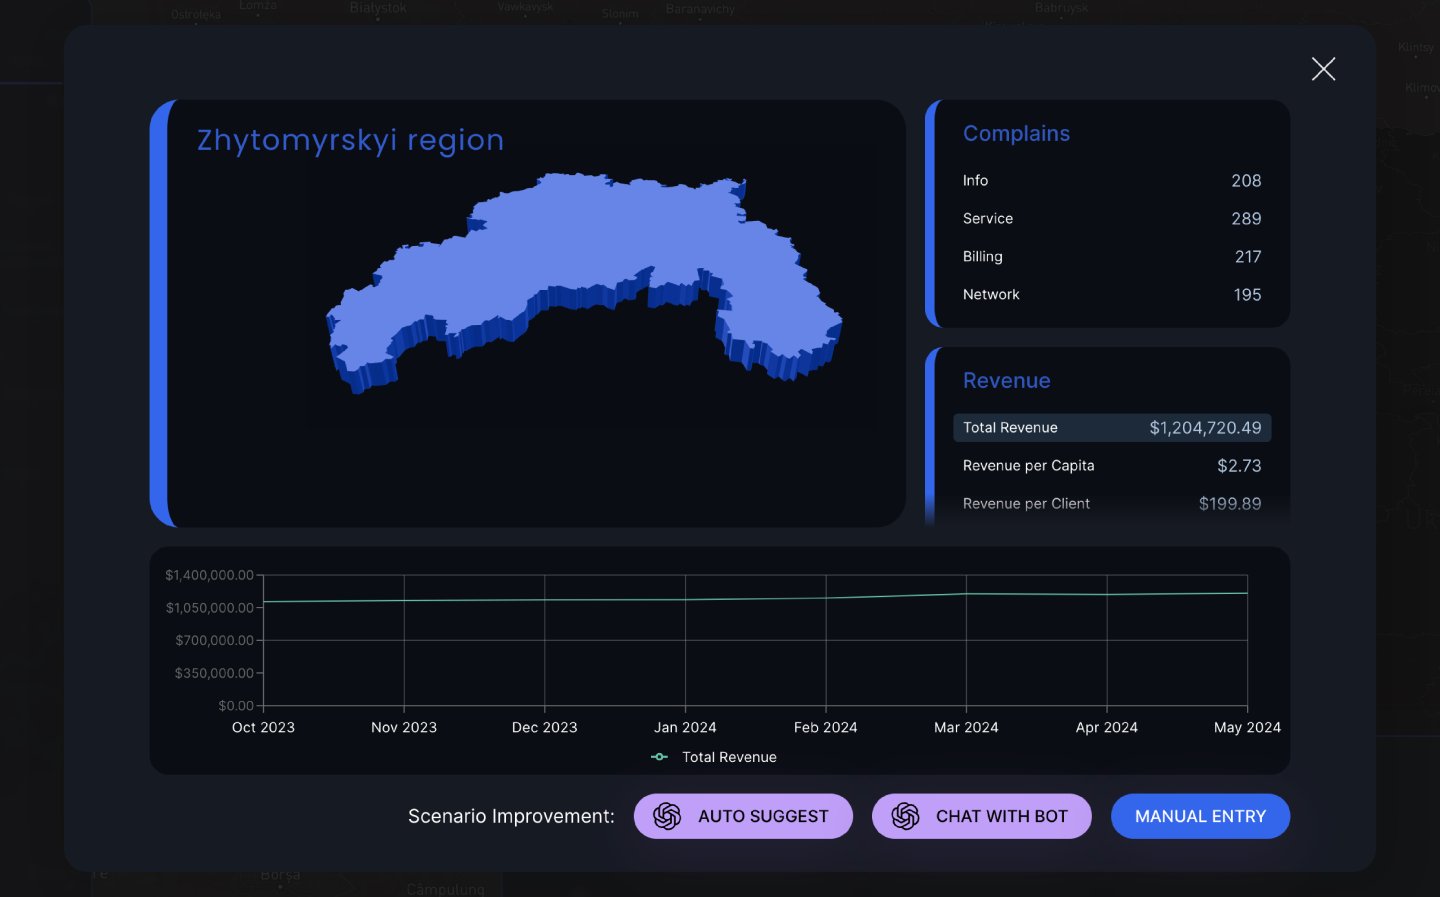Click the MANUAL ENTRY button
The image size is (1440, 897).
pos(1200,816)
